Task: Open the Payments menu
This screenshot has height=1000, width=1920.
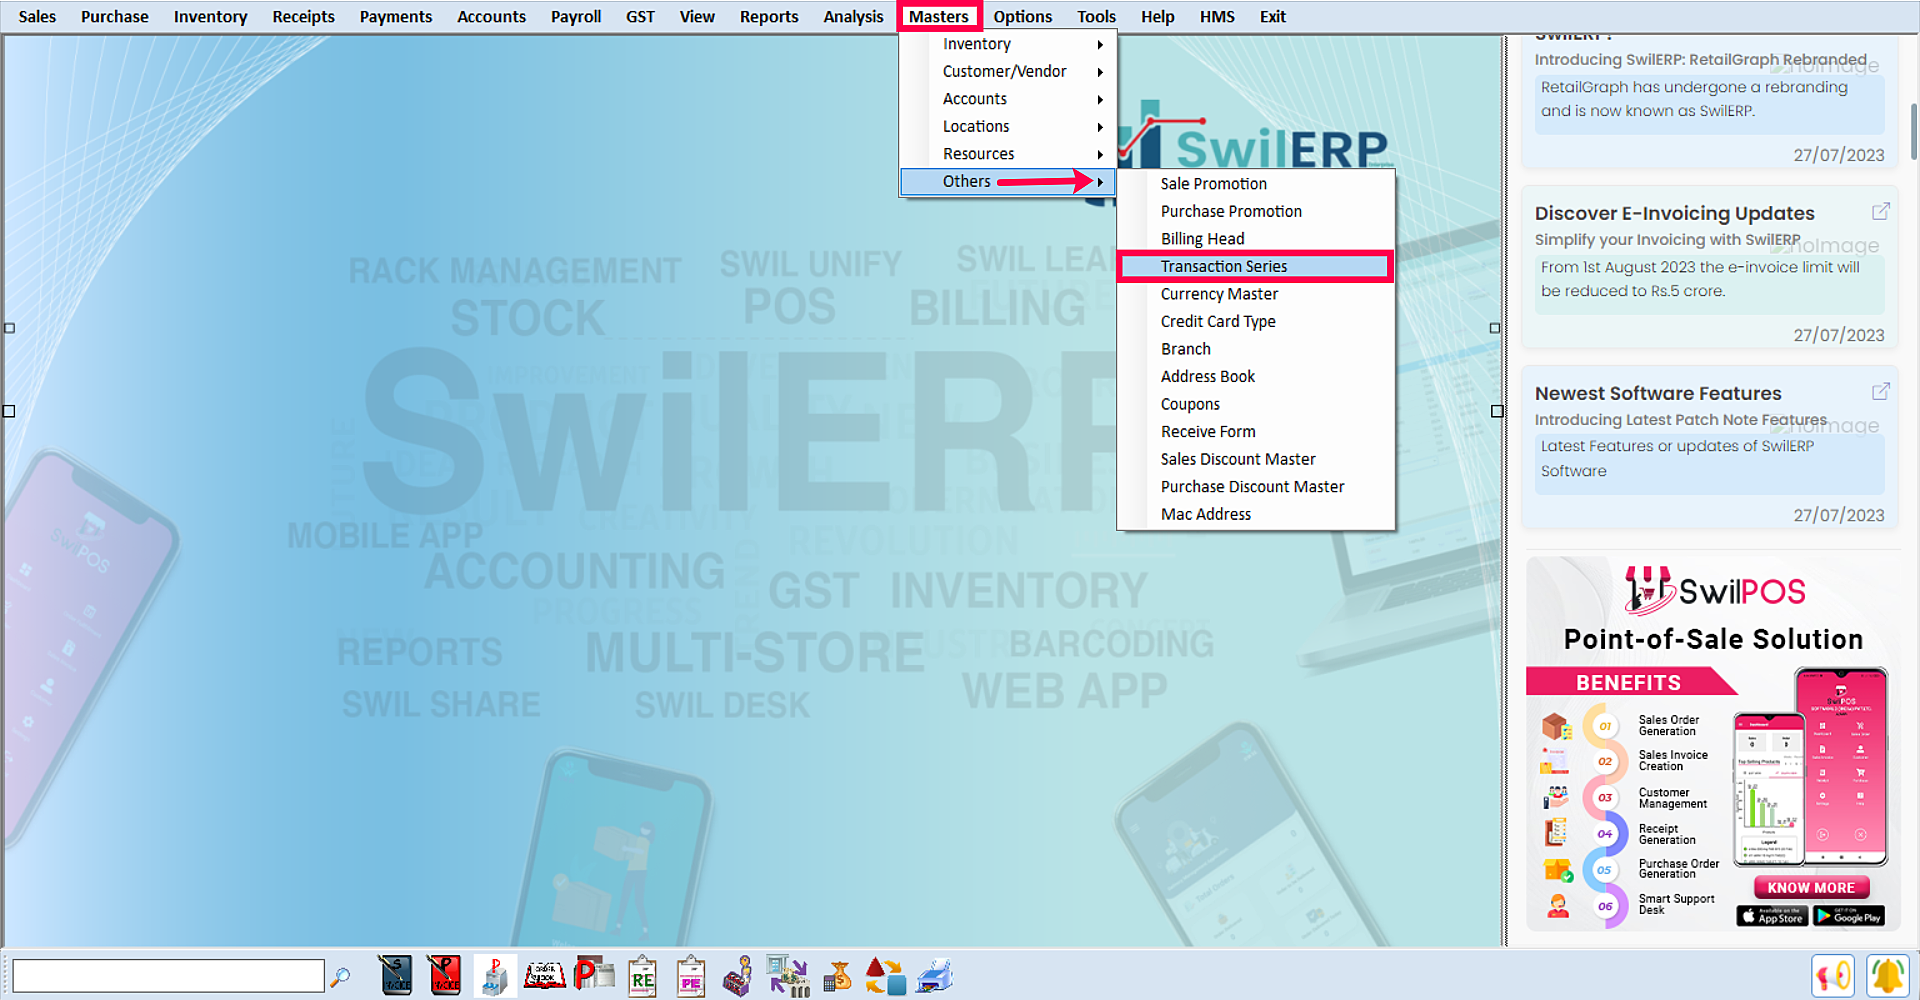Action: (x=396, y=16)
